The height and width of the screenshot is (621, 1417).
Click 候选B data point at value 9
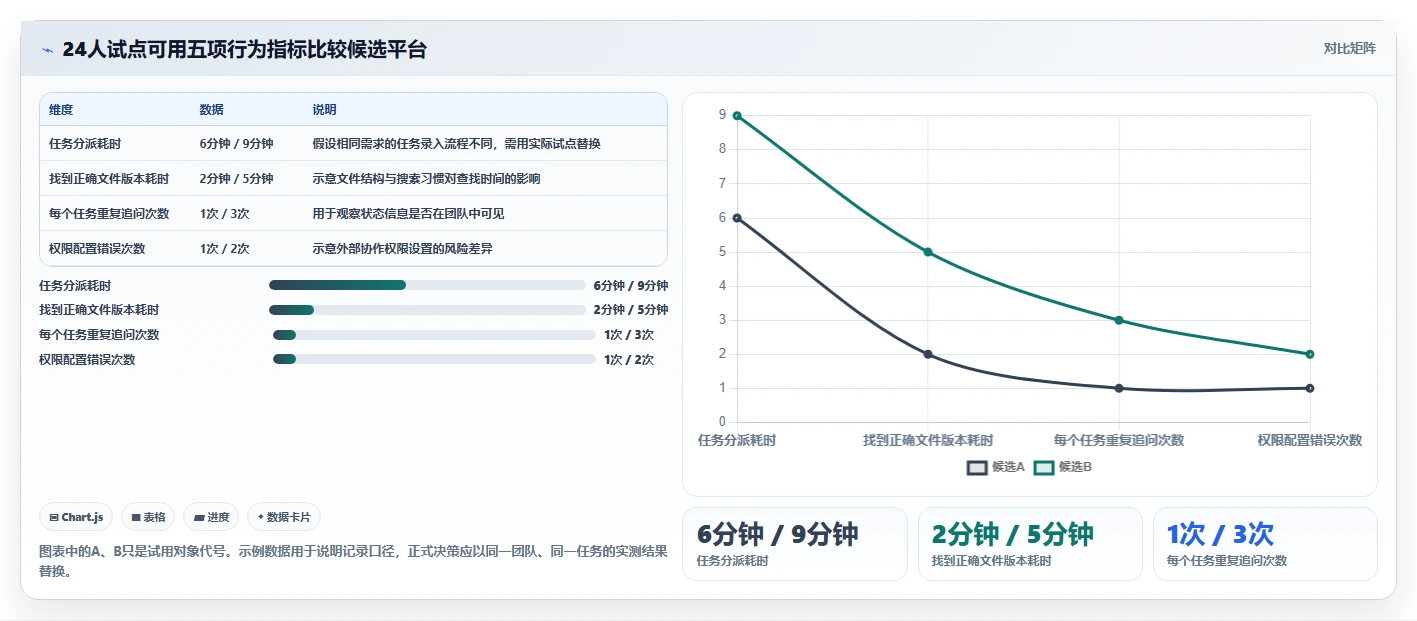click(737, 116)
